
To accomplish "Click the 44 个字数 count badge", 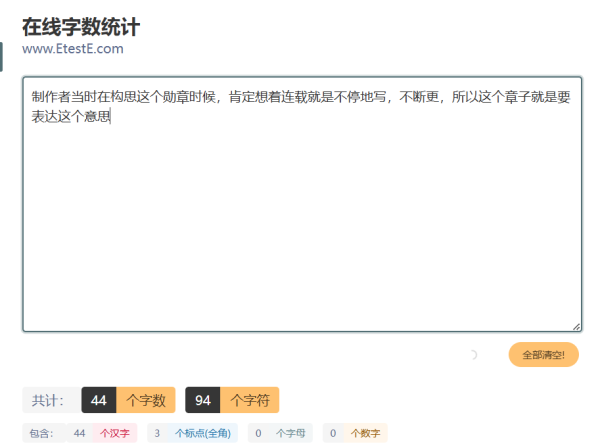I will (x=128, y=400).
